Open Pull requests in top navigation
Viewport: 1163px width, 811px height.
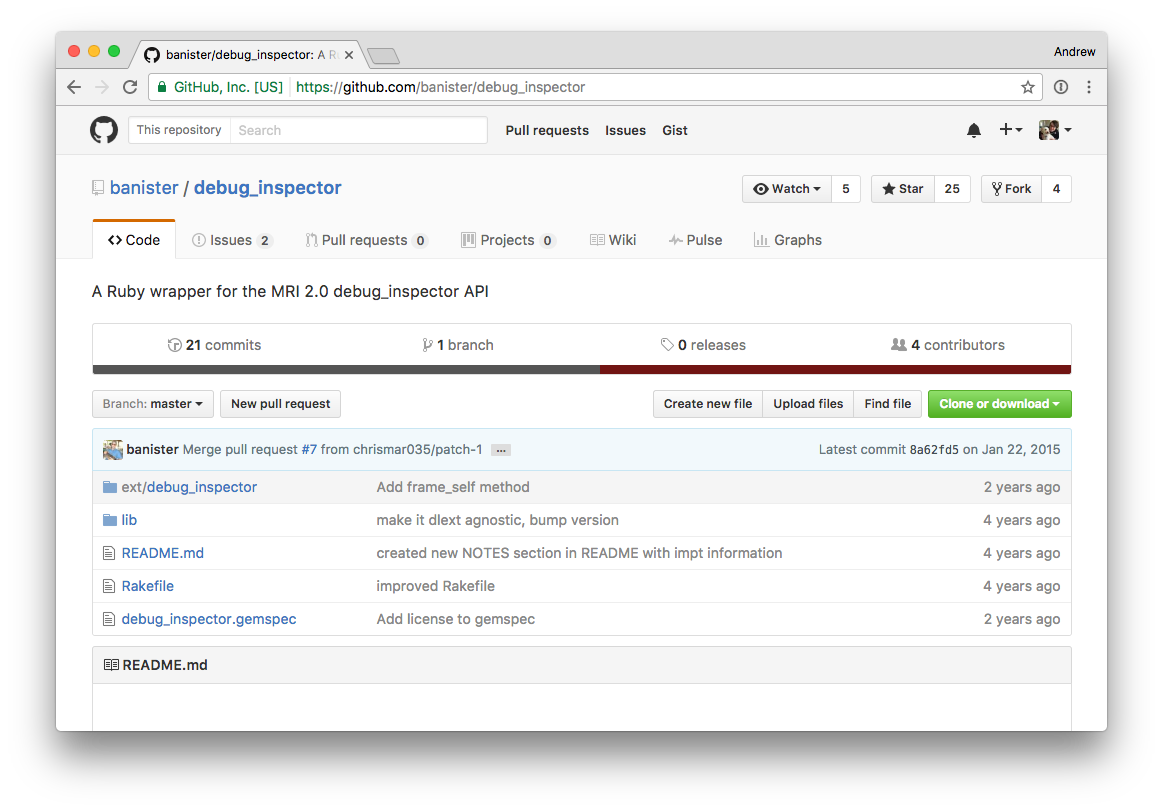pos(547,131)
